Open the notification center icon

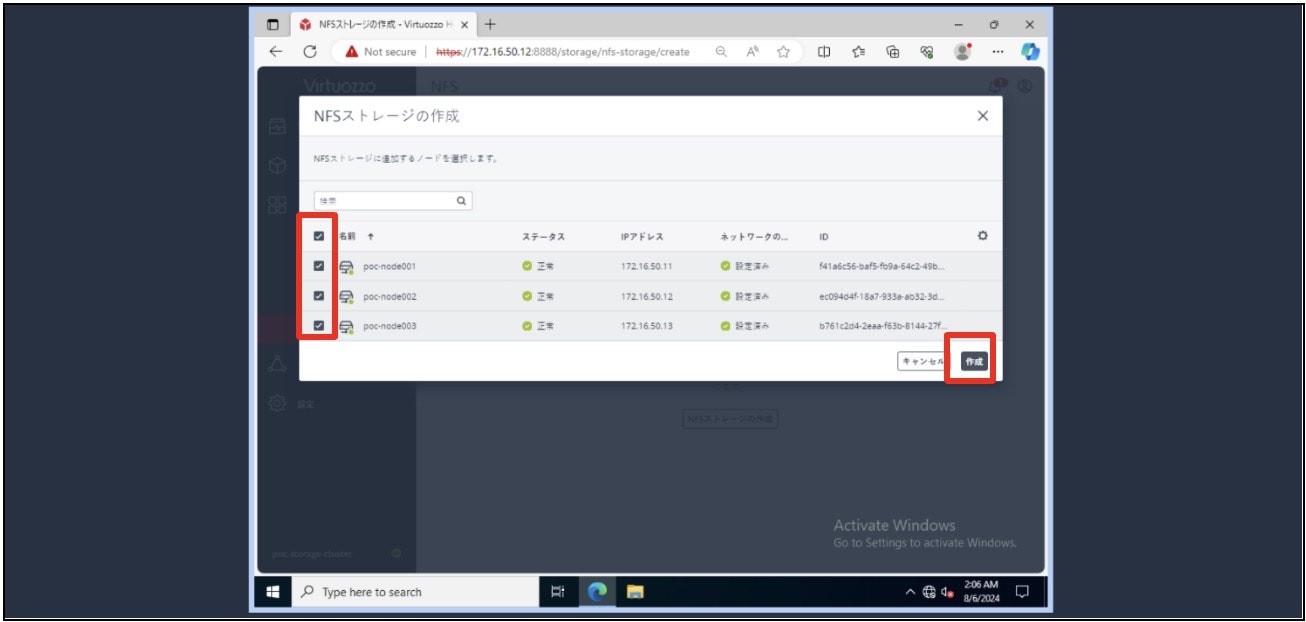1022,592
